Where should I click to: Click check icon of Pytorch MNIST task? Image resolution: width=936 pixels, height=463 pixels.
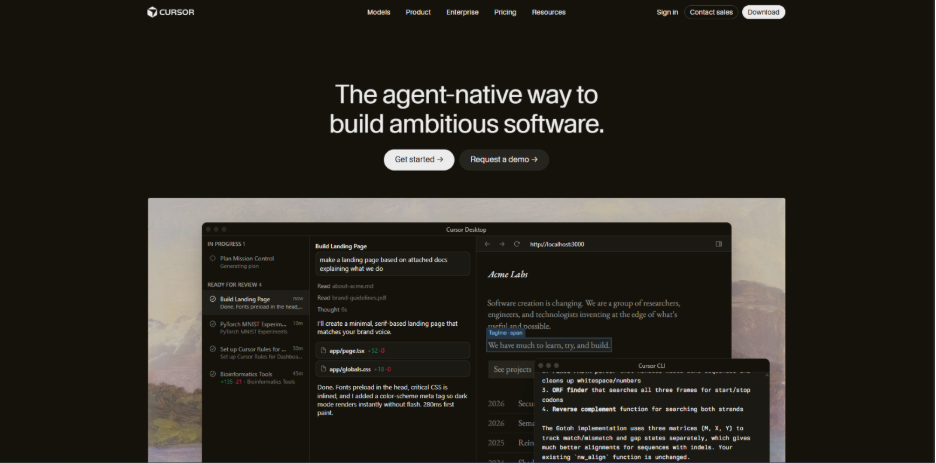tap(213, 324)
